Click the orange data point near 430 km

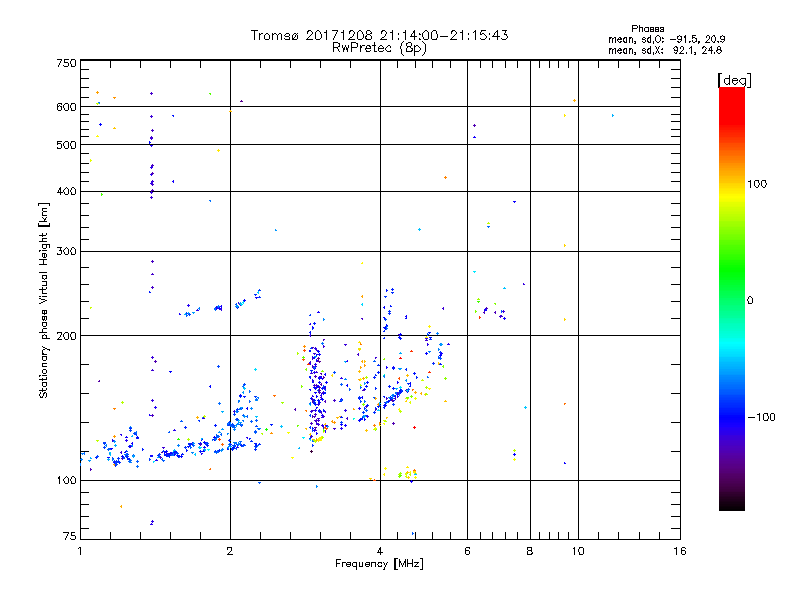click(x=445, y=178)
